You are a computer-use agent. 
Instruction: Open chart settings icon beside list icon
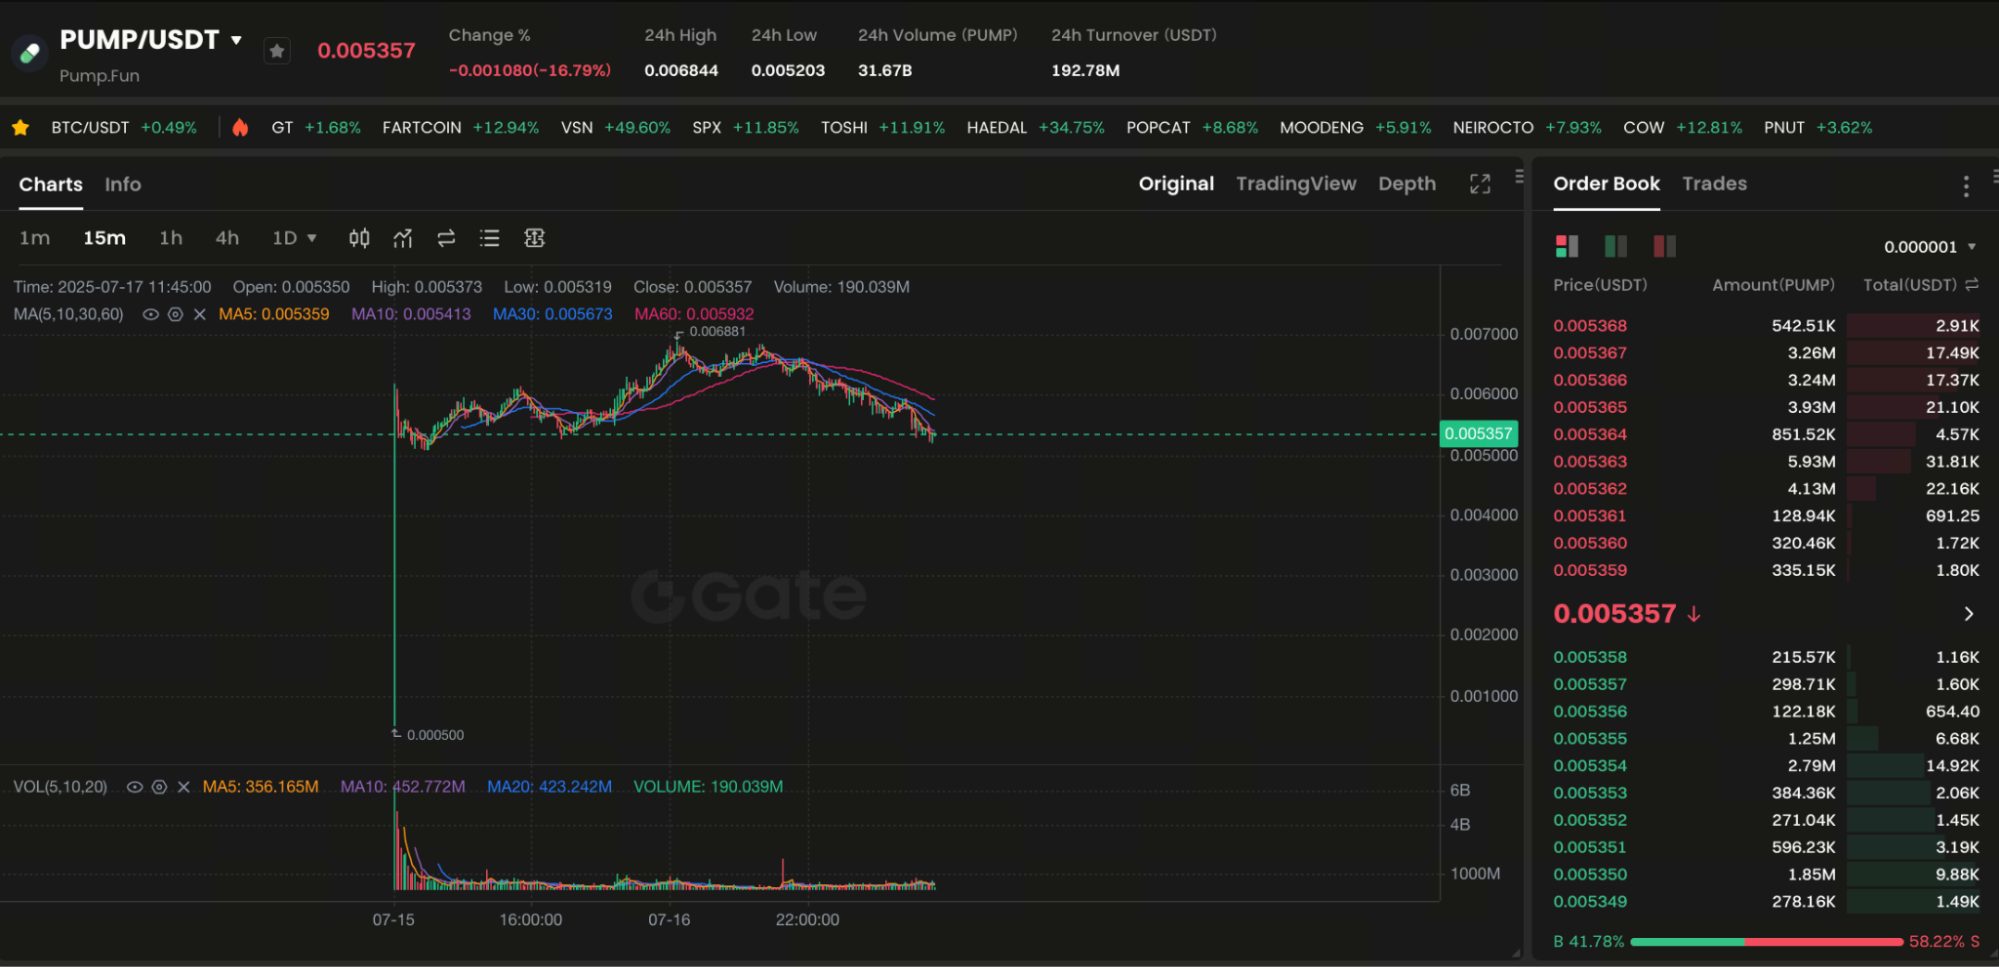[535, 238]
